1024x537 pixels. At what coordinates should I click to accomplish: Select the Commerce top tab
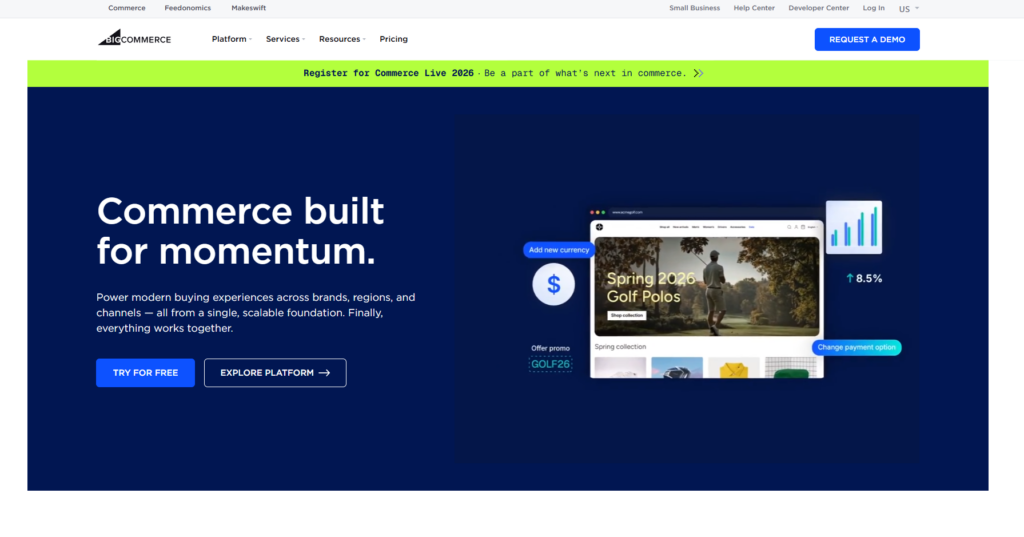pyautogui.click(x=127, y=8)
